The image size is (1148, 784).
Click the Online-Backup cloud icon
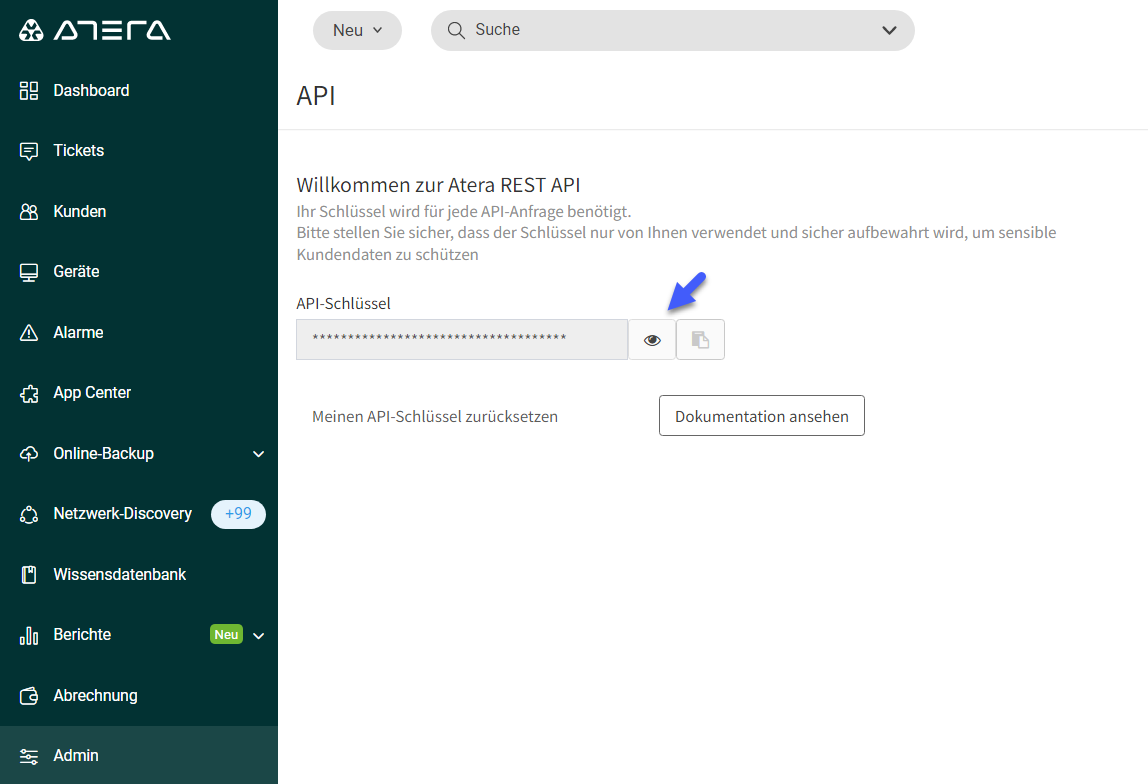[29, 454]
